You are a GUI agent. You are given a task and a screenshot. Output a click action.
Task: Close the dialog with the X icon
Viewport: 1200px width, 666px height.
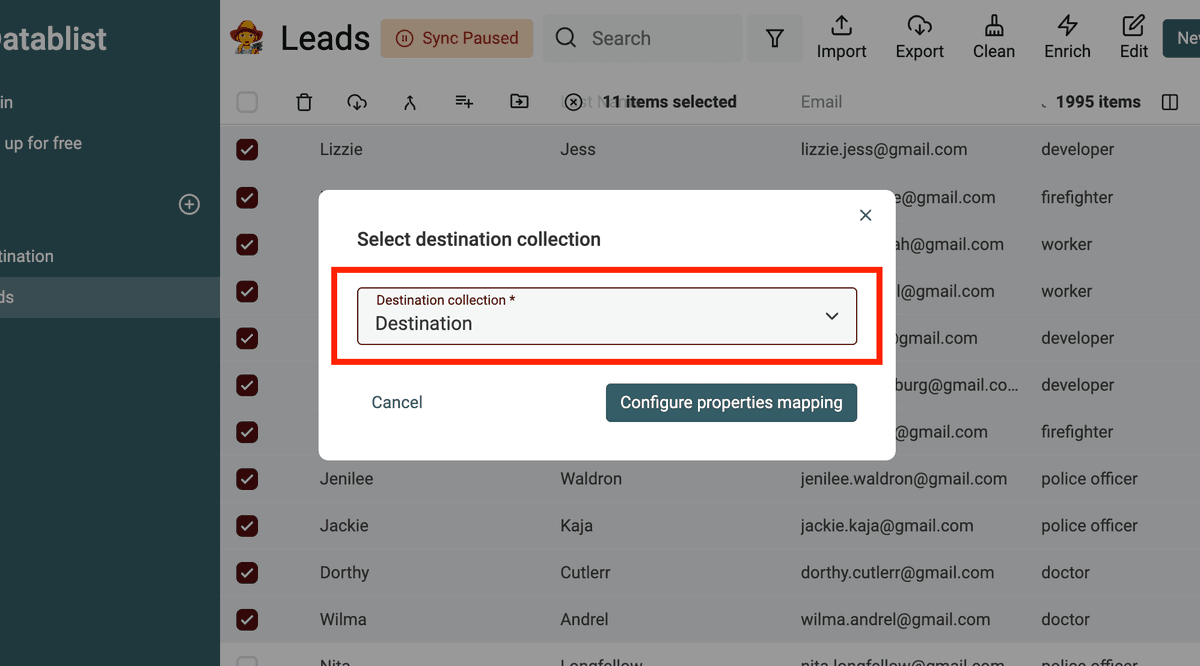(866, 215)
